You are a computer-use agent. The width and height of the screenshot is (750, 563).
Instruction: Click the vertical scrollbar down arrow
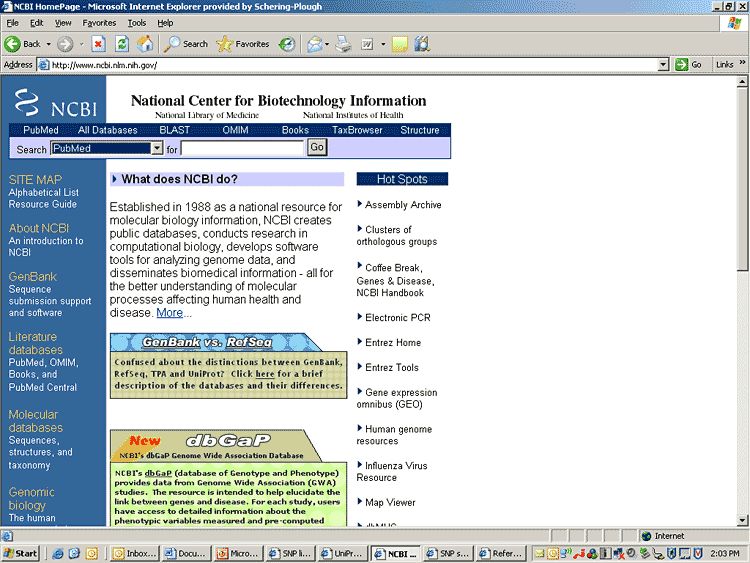742,520
